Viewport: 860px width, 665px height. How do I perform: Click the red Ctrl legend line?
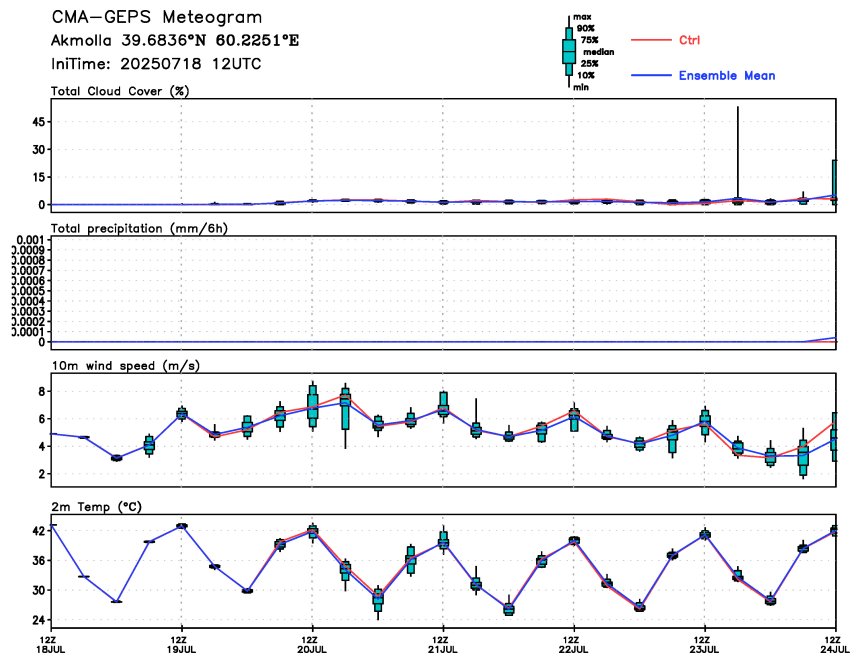pos(651,40)
